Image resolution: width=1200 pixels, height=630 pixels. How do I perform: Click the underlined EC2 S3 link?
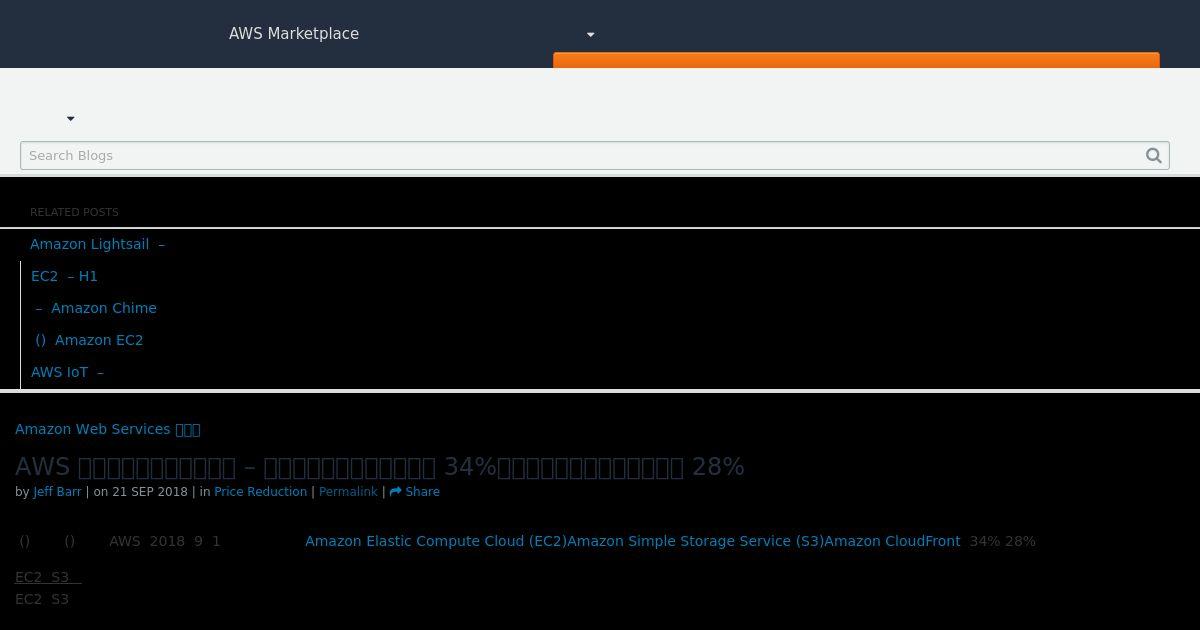pyautogui.click(x=48, y=577)
